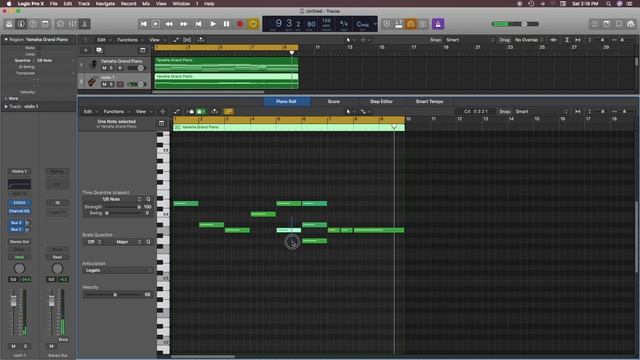
Task: Open piano roll Edit dropdown menu
Action: [x=90, y=111]
